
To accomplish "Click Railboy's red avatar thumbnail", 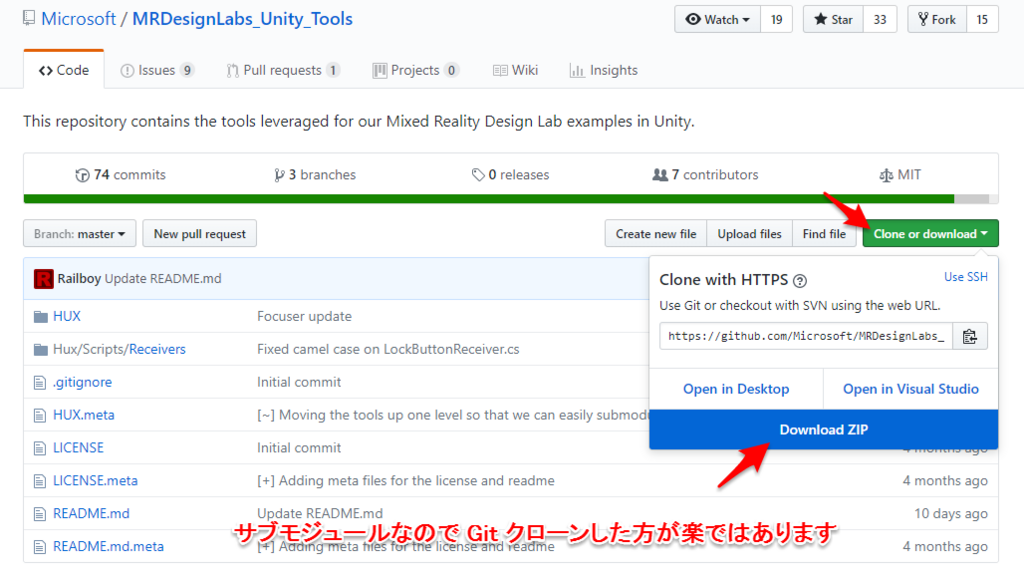I will tap(44, 279).
